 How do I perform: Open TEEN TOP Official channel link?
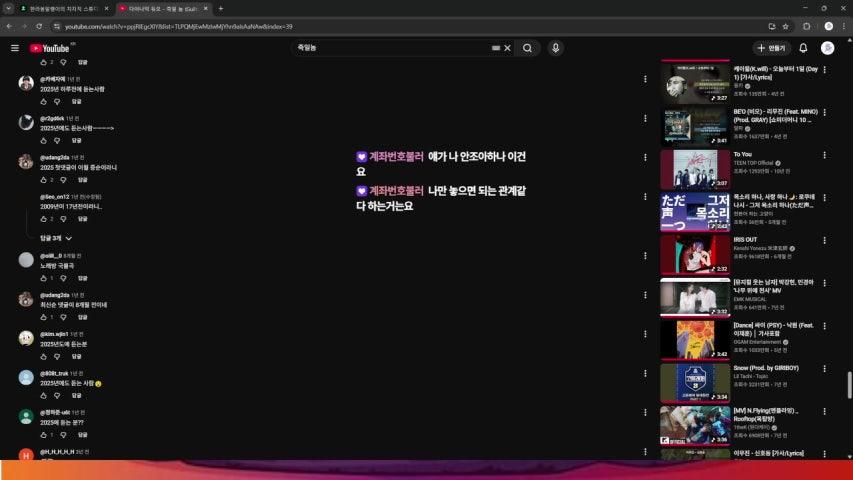point(753,163)
